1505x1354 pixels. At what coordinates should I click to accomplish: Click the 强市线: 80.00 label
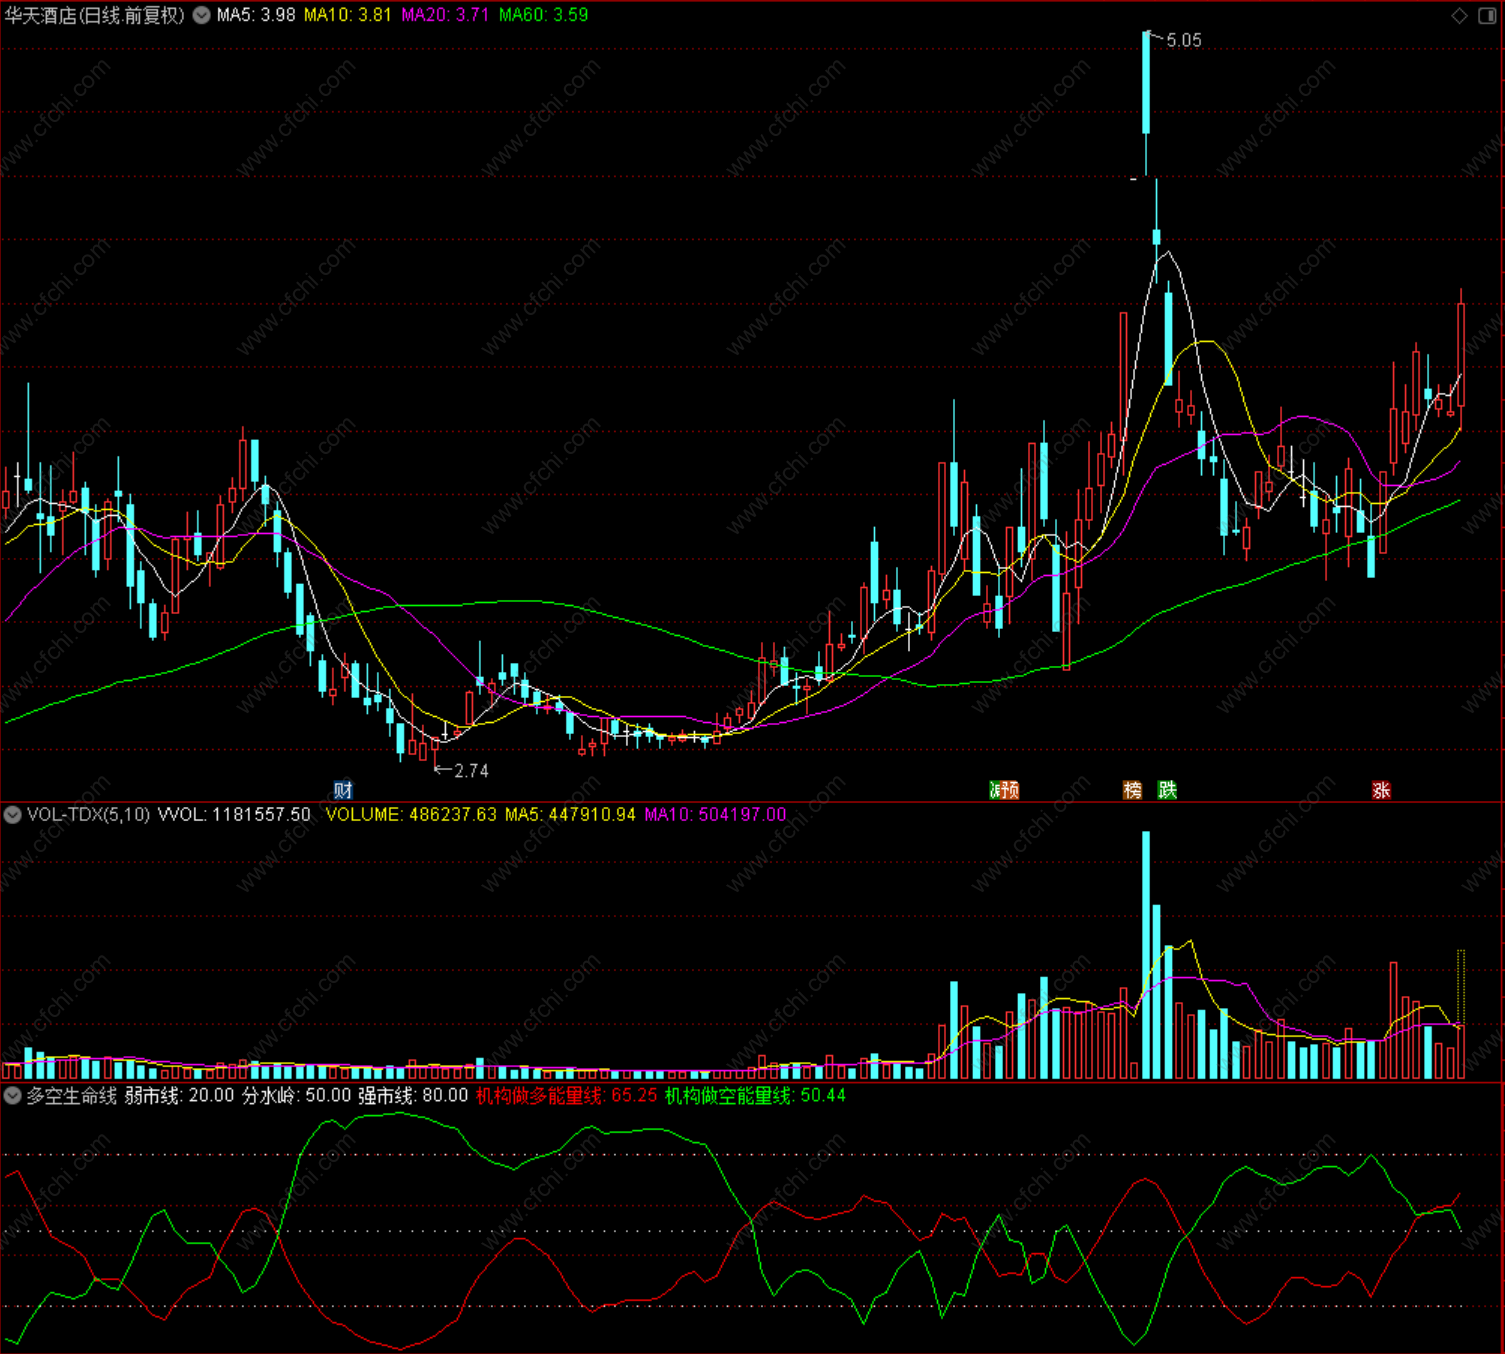pyautogui.click(x=413, y=1095)
